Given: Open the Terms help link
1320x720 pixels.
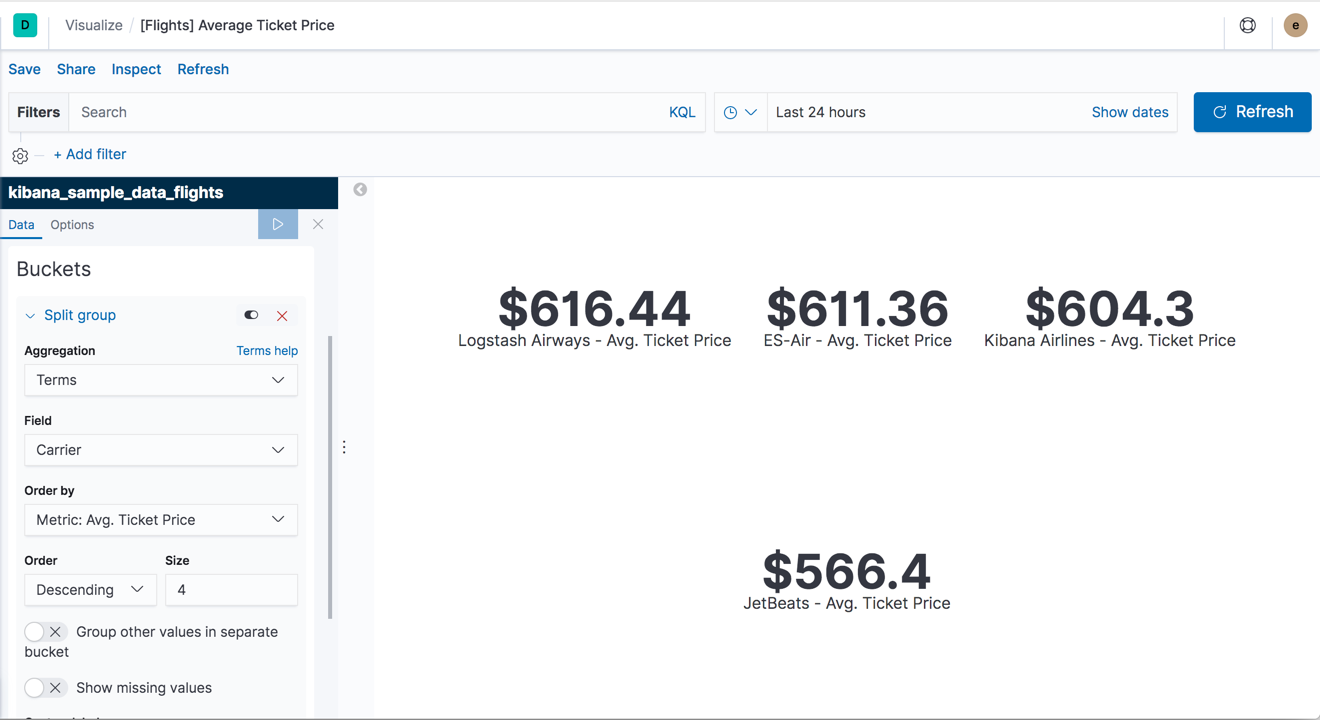Looking at the screenshot, I should click(267, 351).
